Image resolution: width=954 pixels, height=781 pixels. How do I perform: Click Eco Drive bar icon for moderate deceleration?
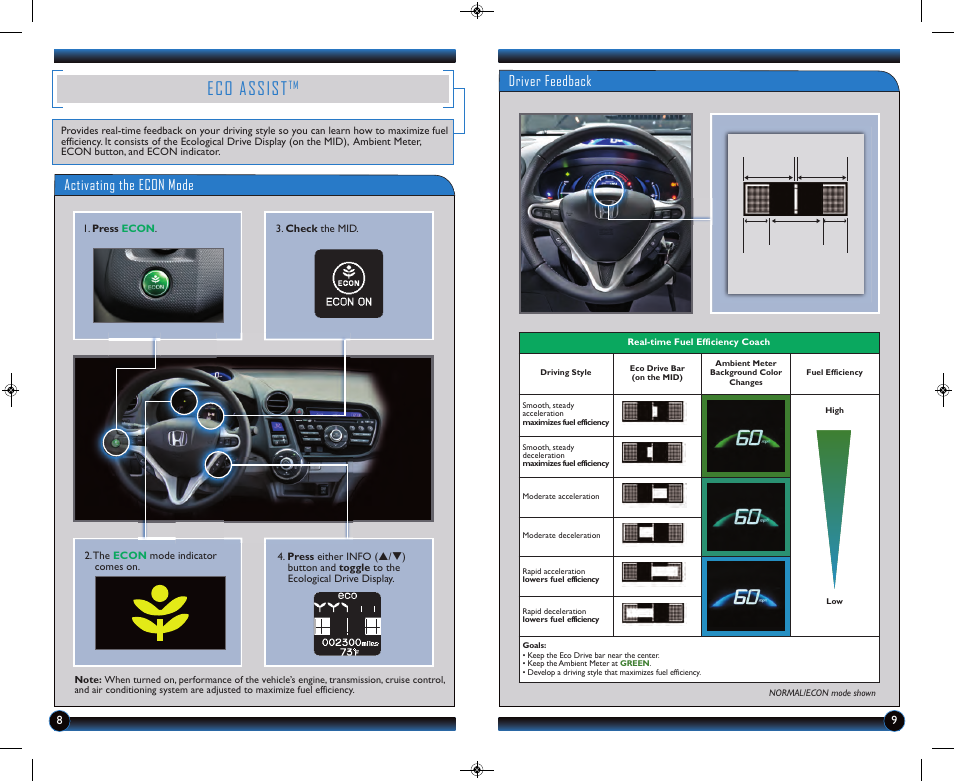coord(652,533)
